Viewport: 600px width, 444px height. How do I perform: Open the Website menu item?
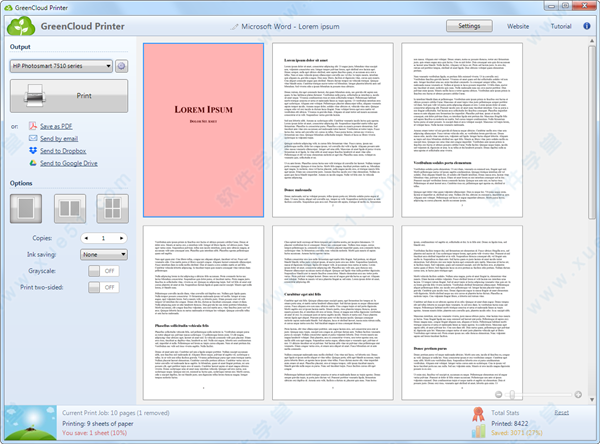click(518, 25)
